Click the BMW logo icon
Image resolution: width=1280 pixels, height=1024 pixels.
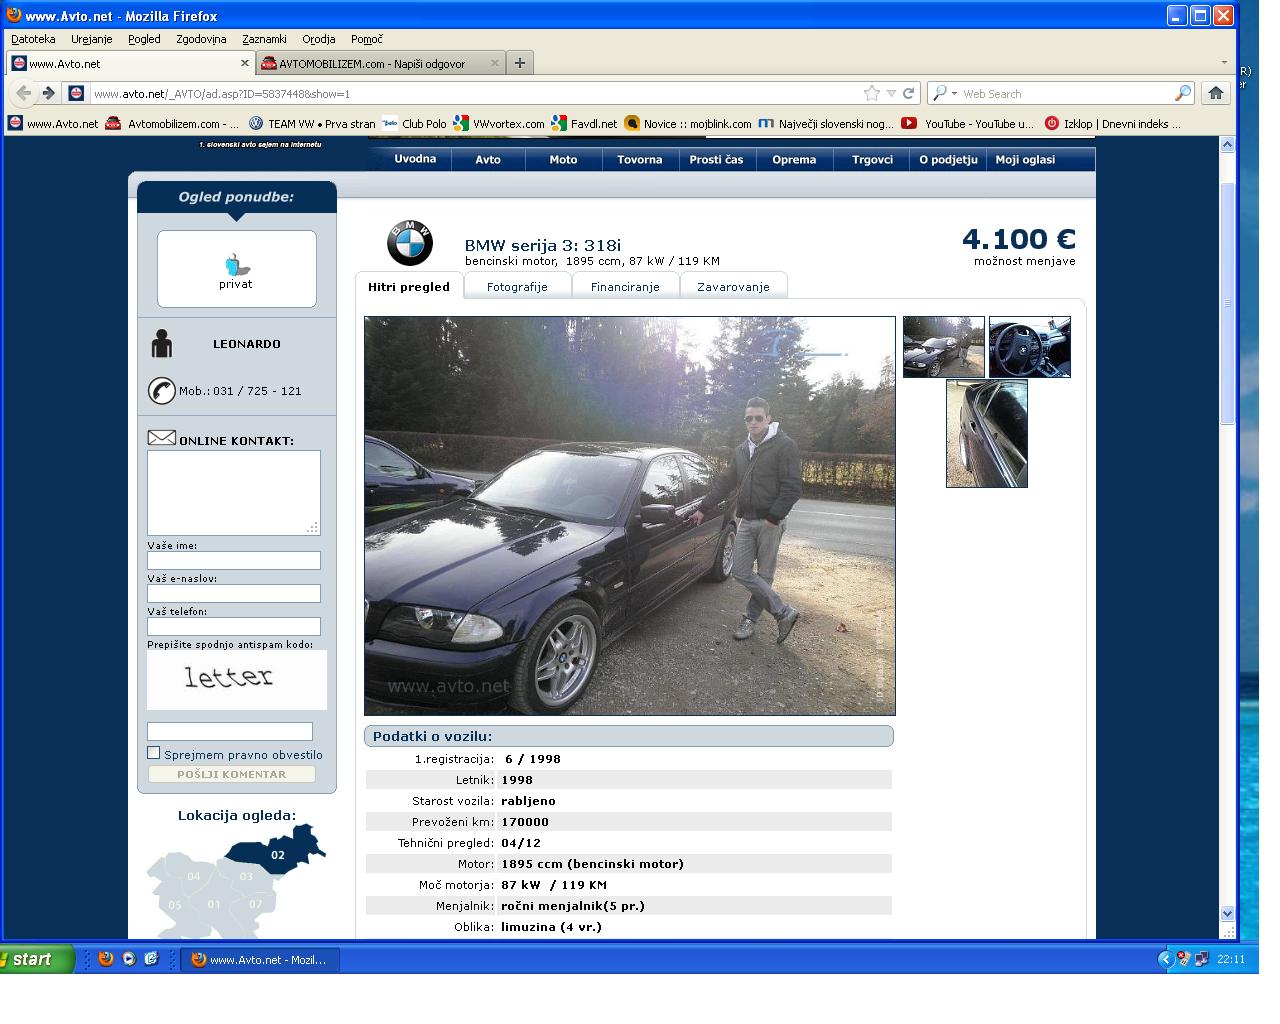pyautogui.click(x=410, y=243)
